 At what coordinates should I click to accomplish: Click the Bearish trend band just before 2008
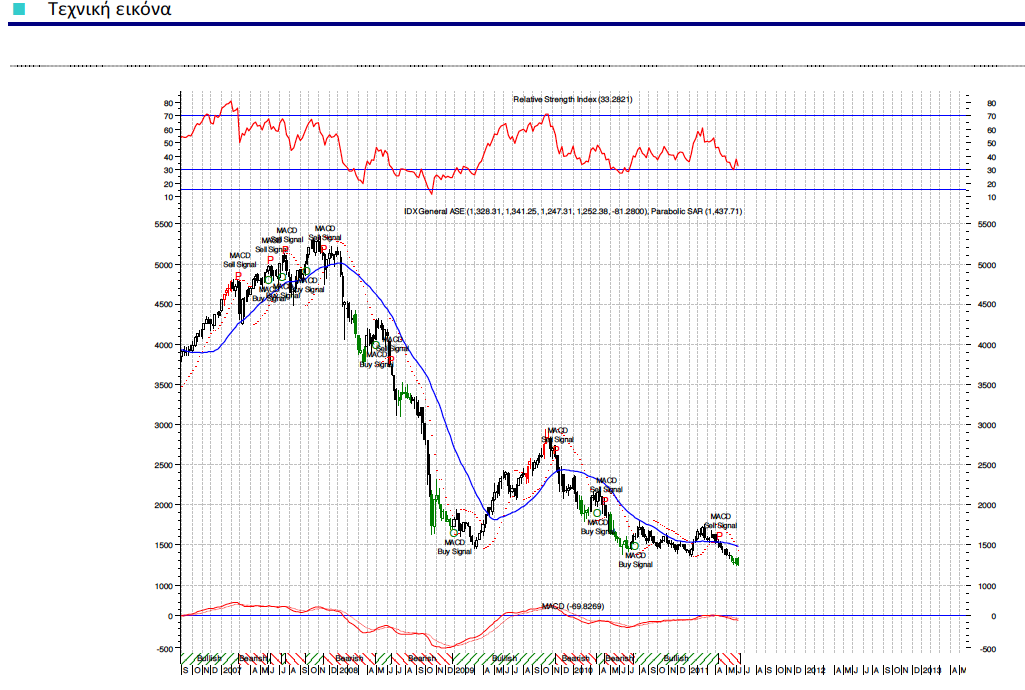pyautogui.click(x=349, y=658)
